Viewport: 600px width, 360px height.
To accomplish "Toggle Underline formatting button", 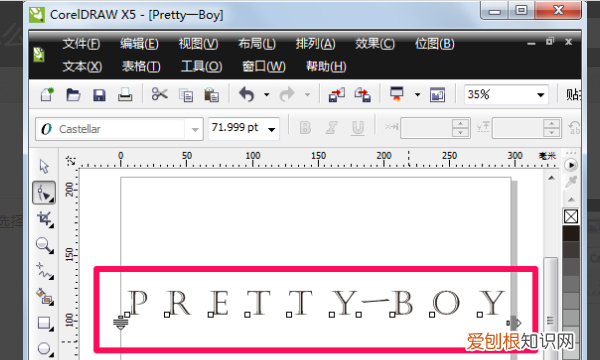I will (357, 128).
